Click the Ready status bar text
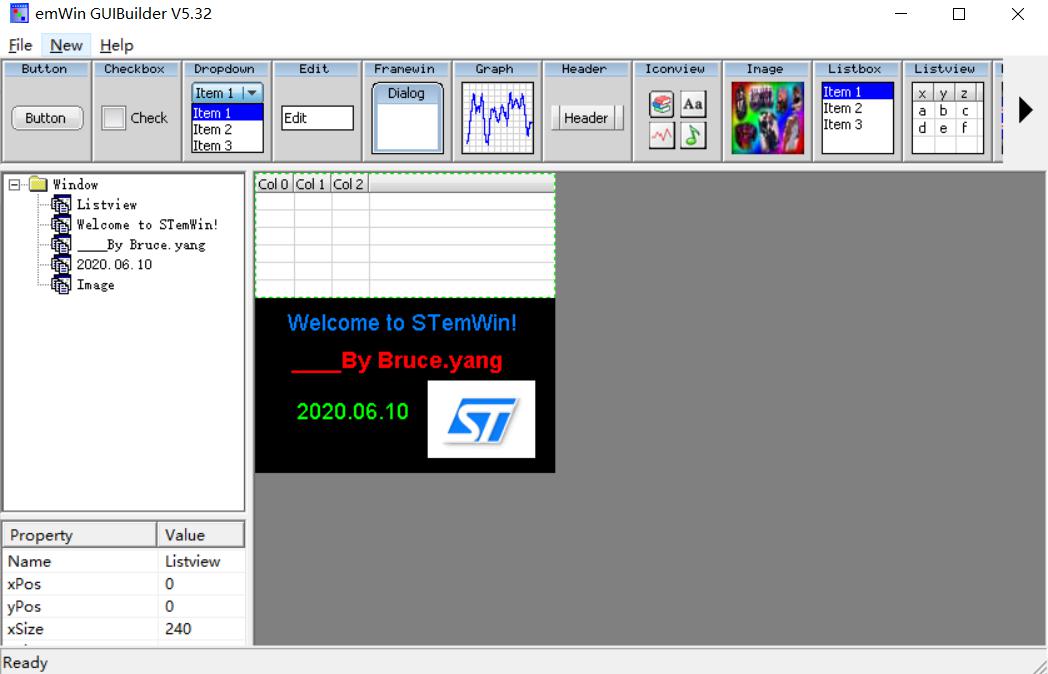The width and height of the screenshot is (1048, 674). pos(25,663)
